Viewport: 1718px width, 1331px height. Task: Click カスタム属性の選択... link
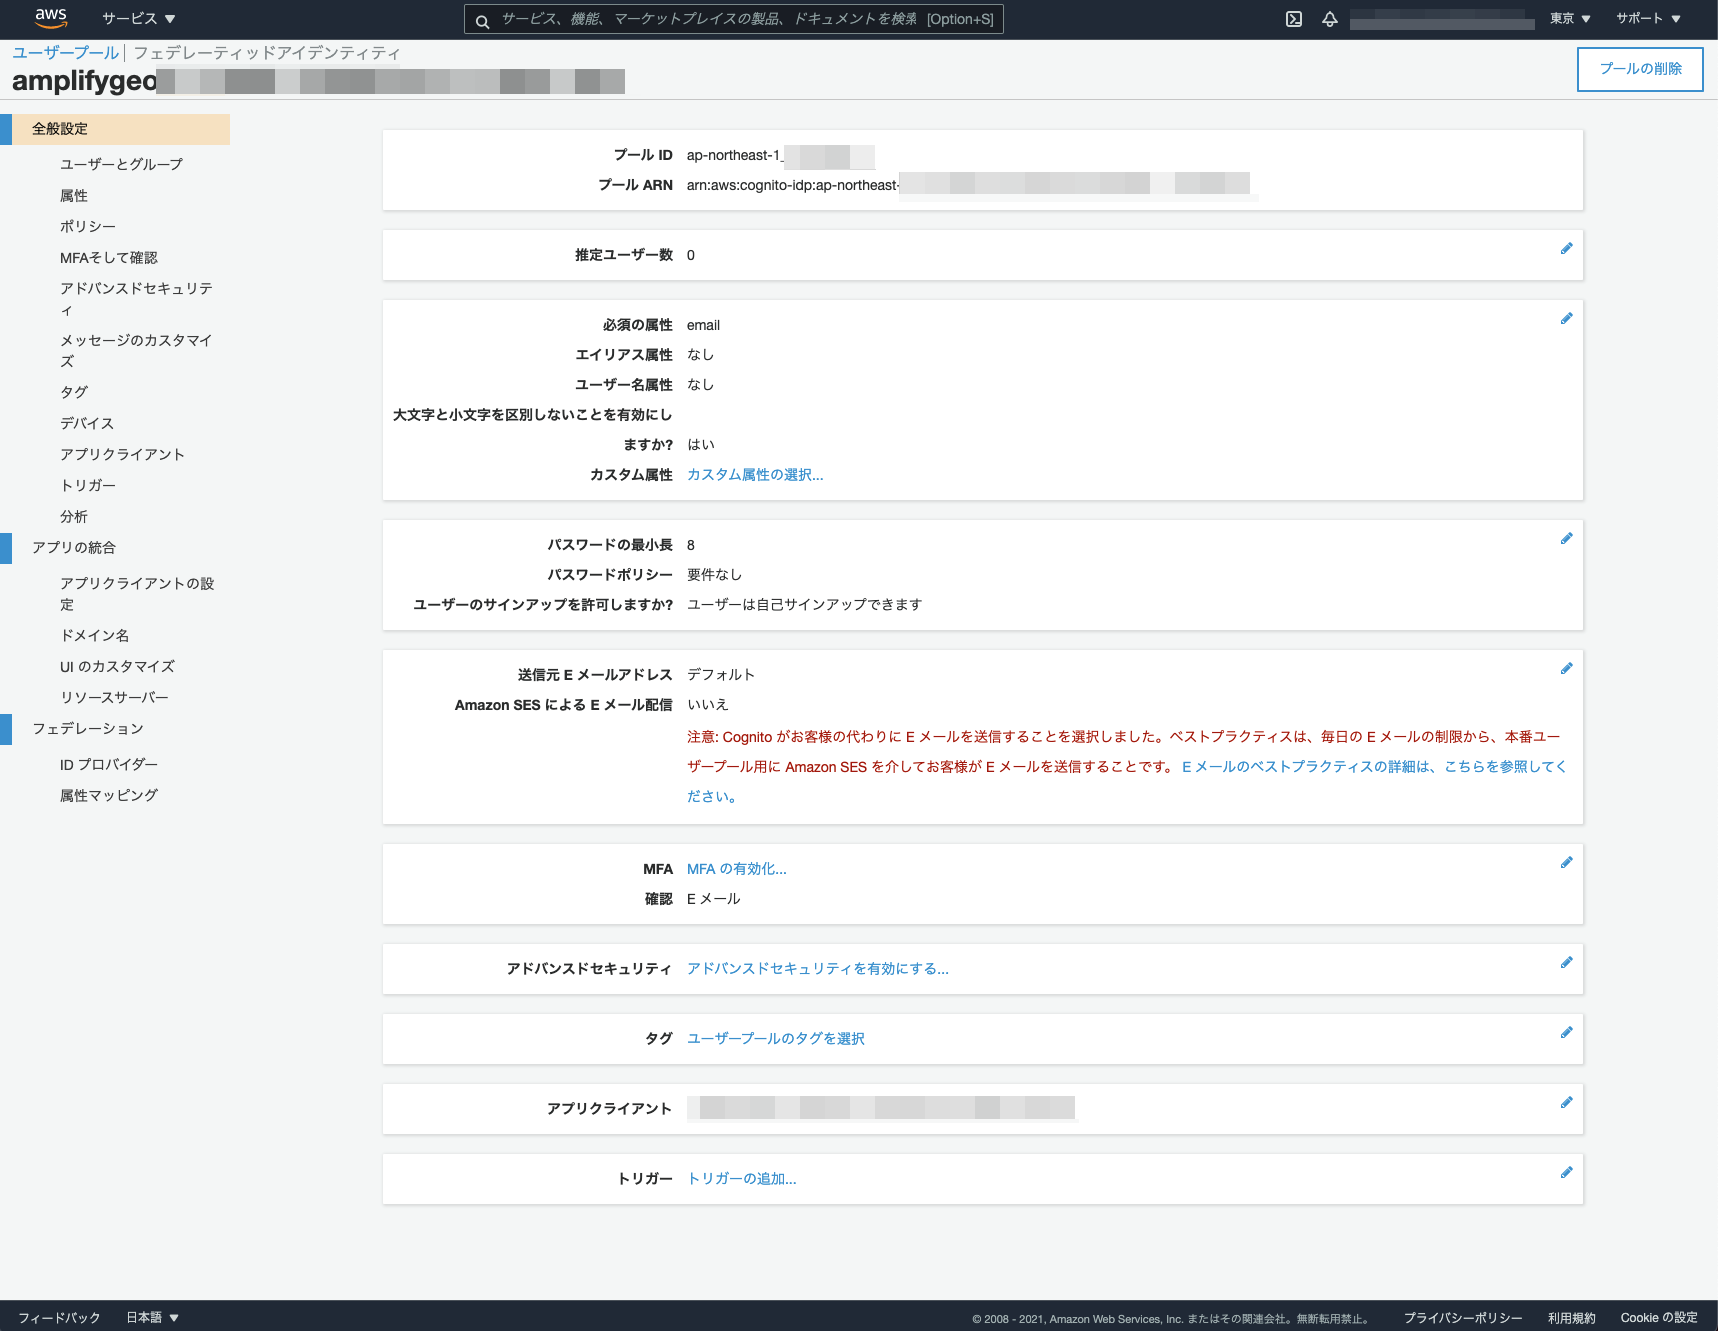[x=755, y=475]
